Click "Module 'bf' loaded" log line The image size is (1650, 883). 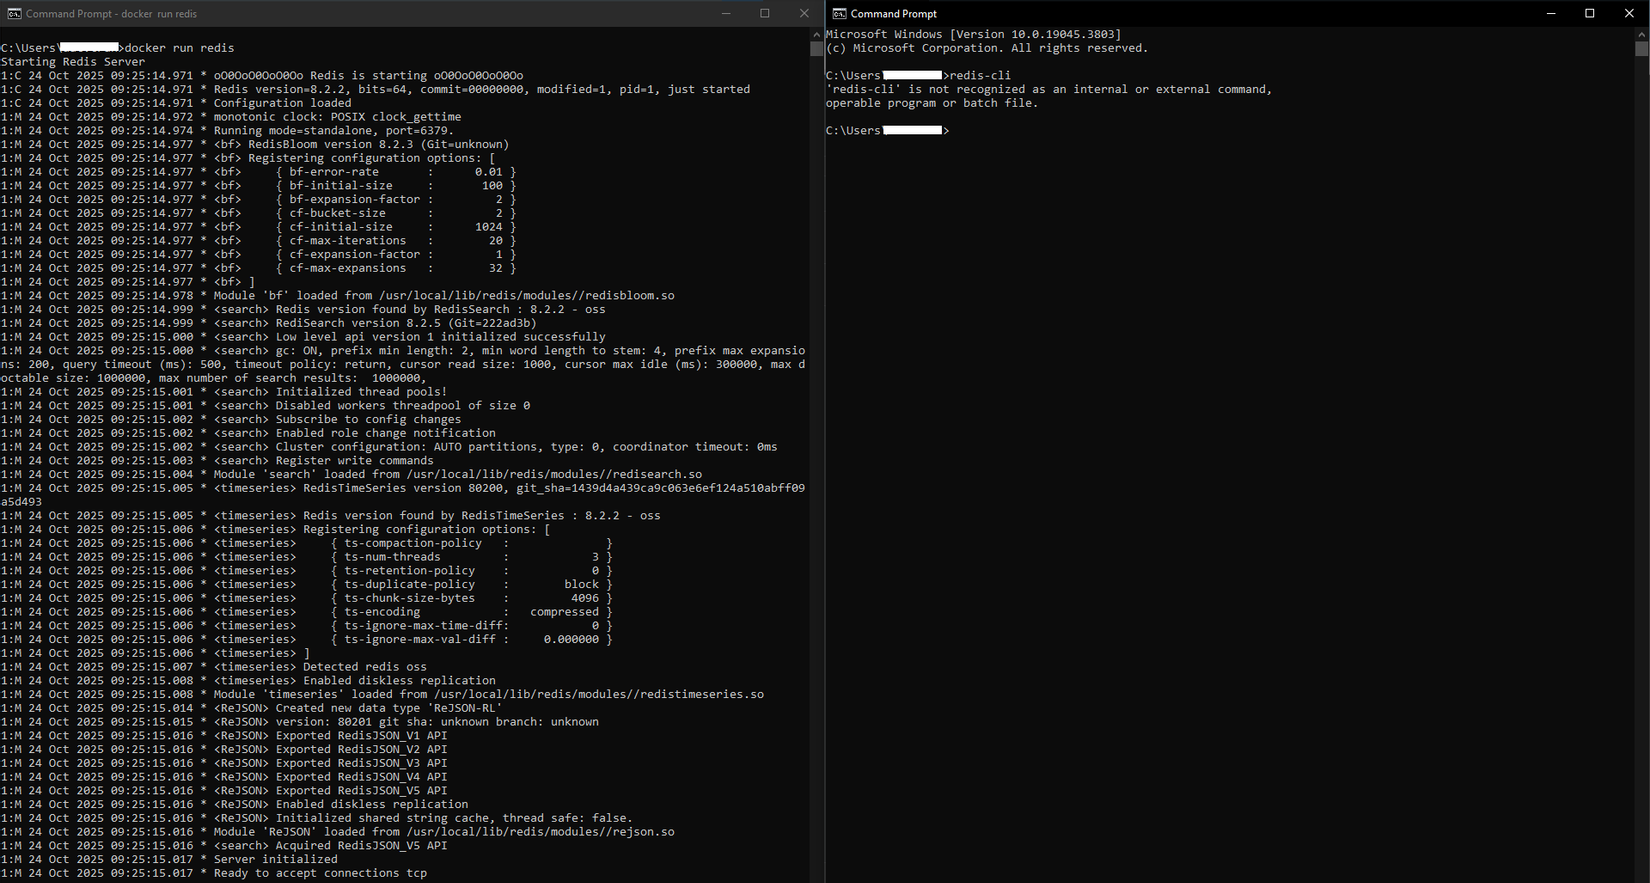pos(338,296)
